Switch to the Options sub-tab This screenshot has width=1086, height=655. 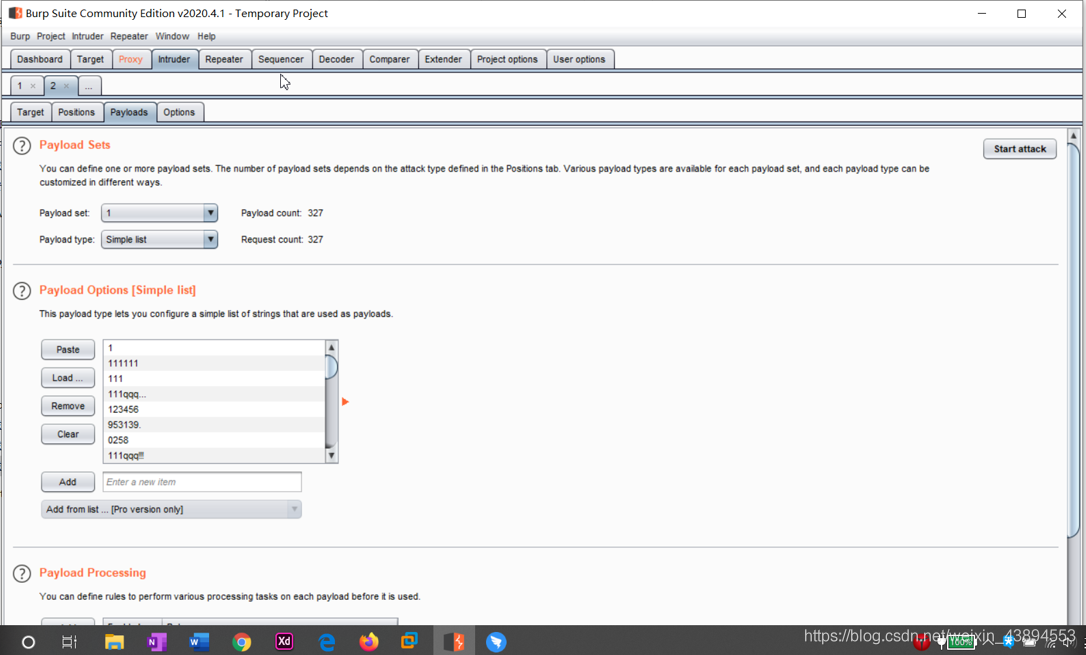[x=179, y=112]
